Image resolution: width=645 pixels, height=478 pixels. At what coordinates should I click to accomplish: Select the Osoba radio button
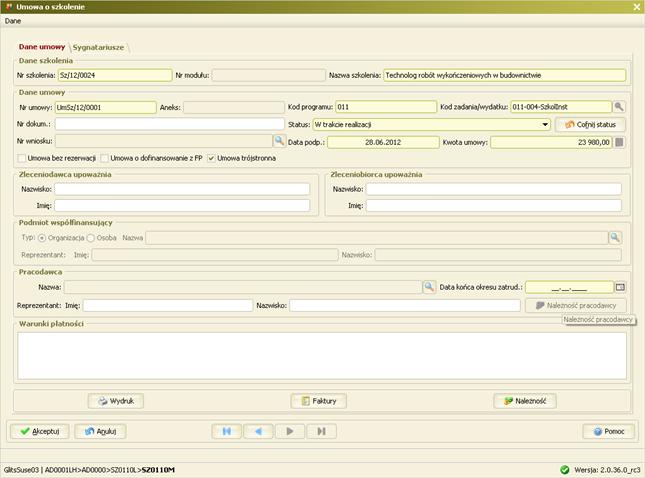(90, 238)
